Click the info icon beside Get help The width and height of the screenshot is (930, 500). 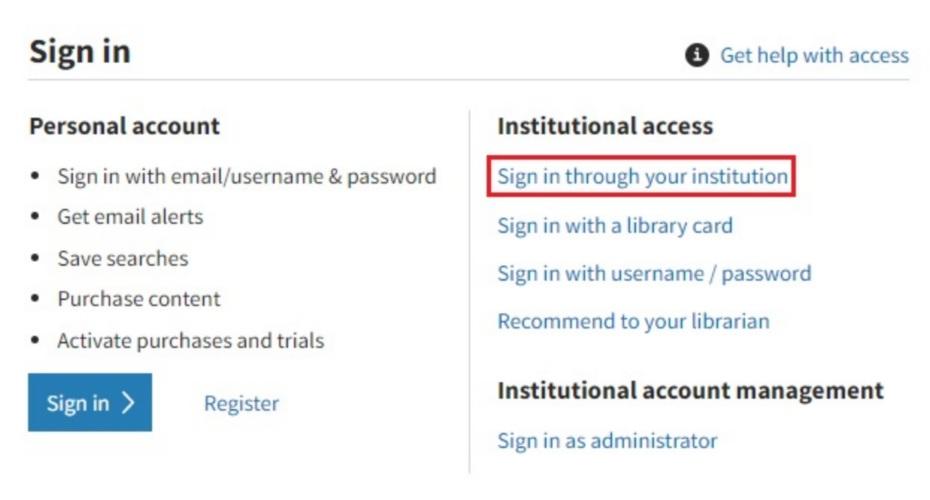697,55
